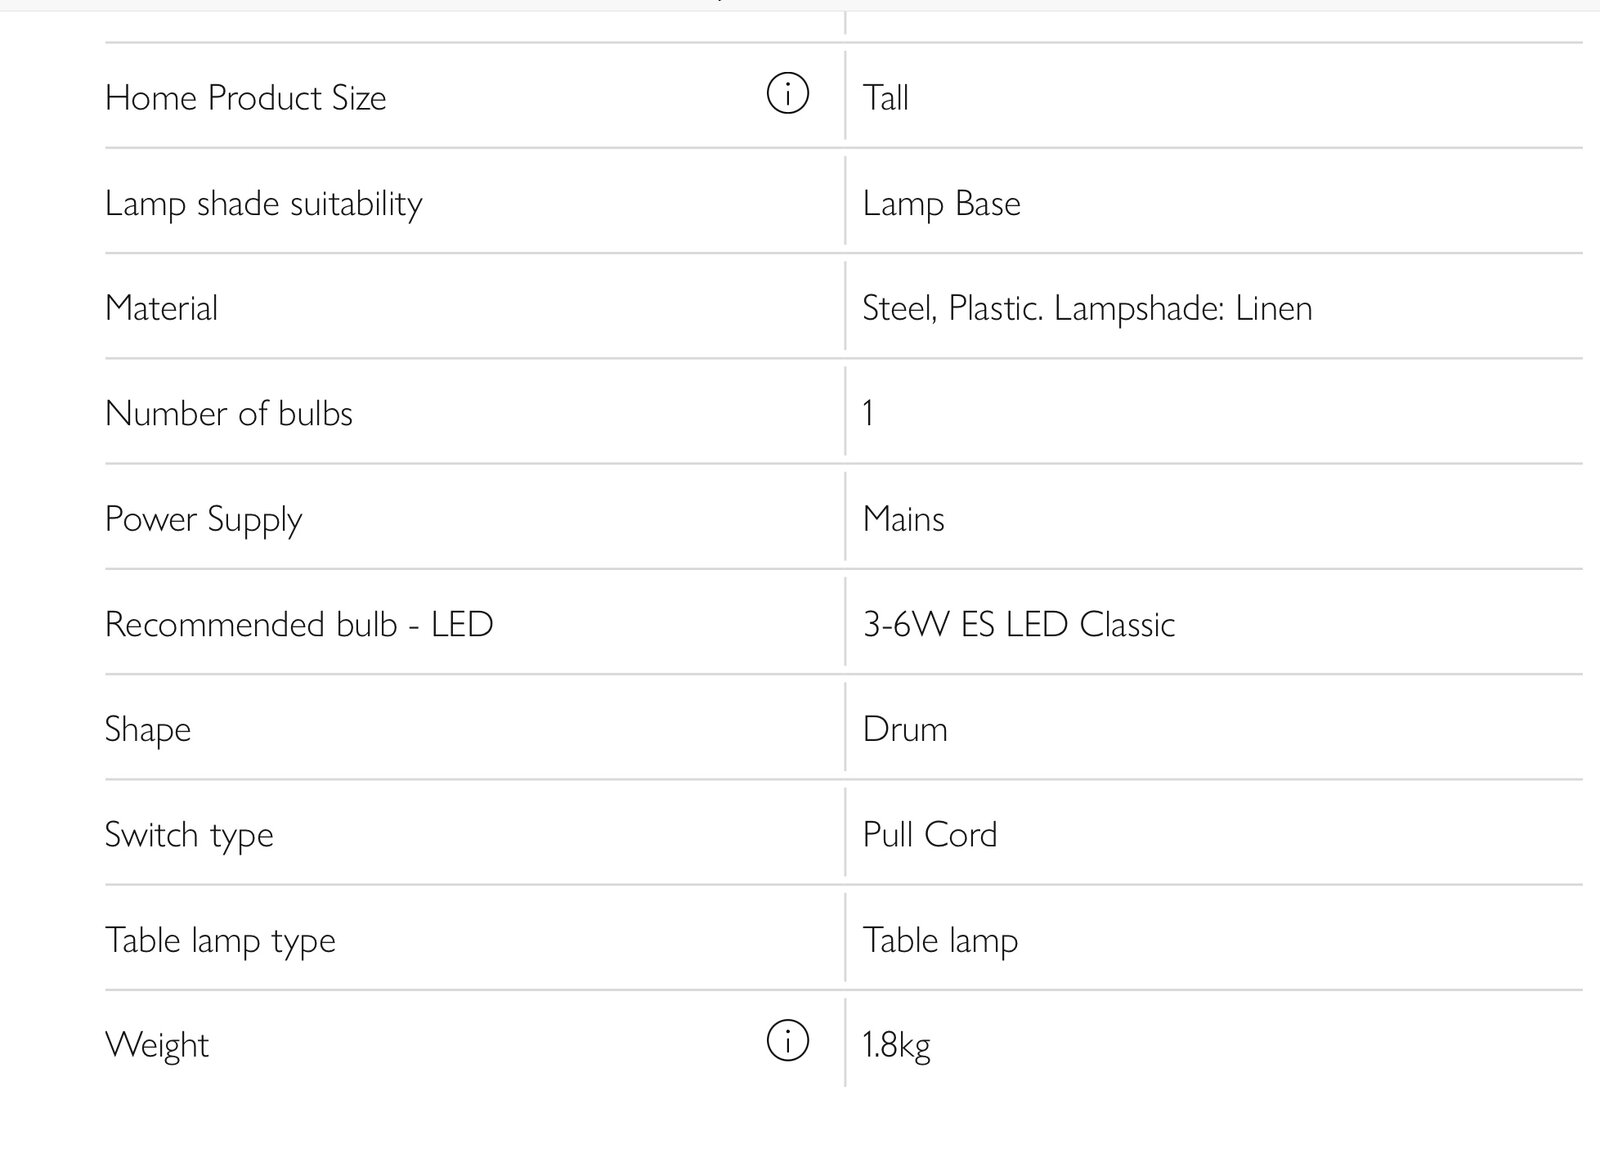Click the info icon beside Home Product Size
1600x1149 pixels.
pyautogui.click(x=787, y=95)
